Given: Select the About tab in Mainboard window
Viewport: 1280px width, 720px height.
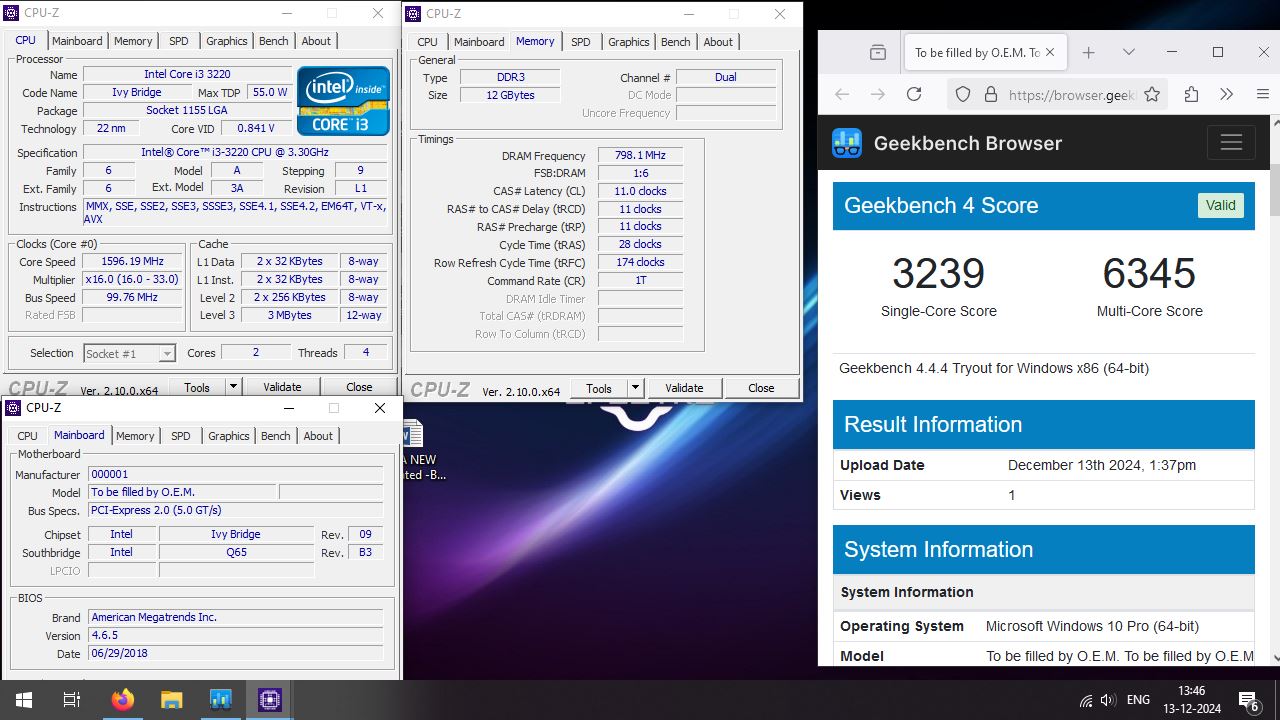Looking at the screenshot, I should coord(318,436).
